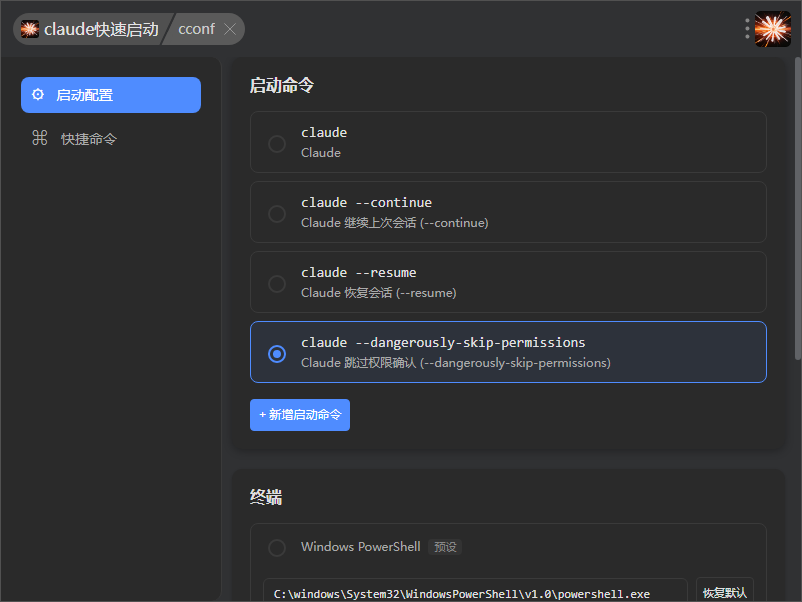Click the vertical scrollbar thumb

(x=797, y=208)
